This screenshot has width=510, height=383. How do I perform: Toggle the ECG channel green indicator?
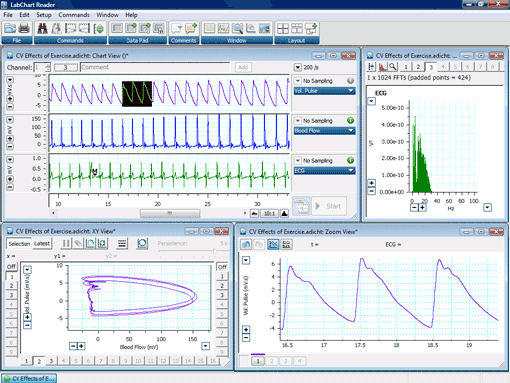pos(350,160)
